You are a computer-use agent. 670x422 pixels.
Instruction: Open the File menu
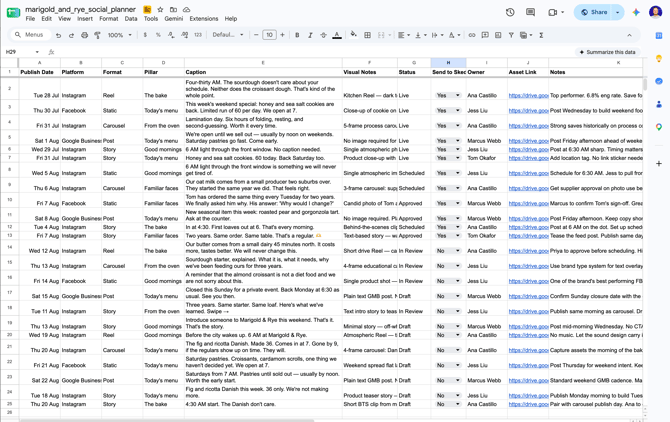tap(30, 19)
